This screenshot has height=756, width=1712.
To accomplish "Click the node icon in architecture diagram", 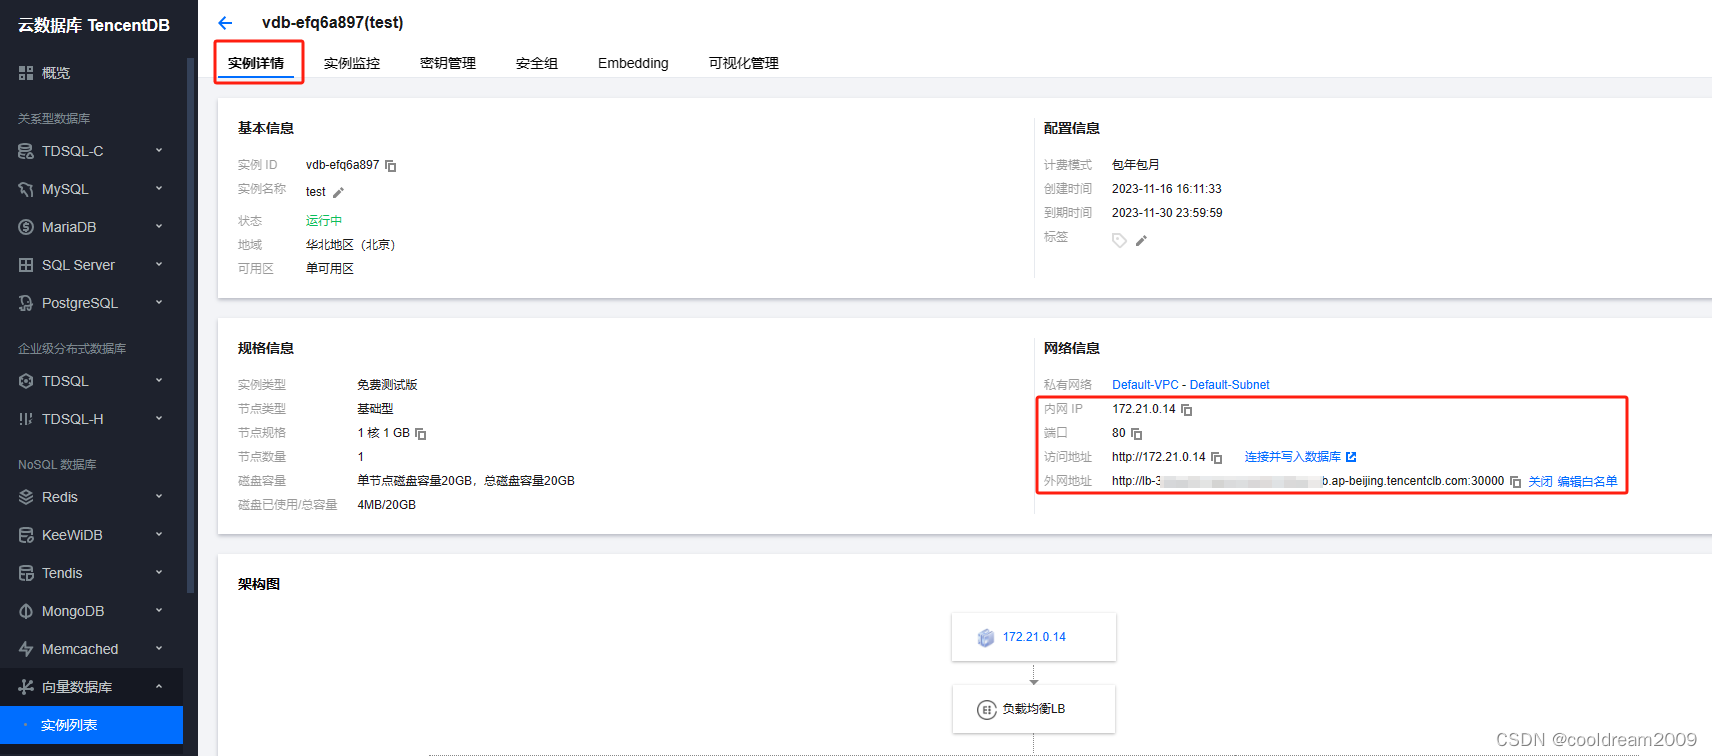I will (986, 638).
